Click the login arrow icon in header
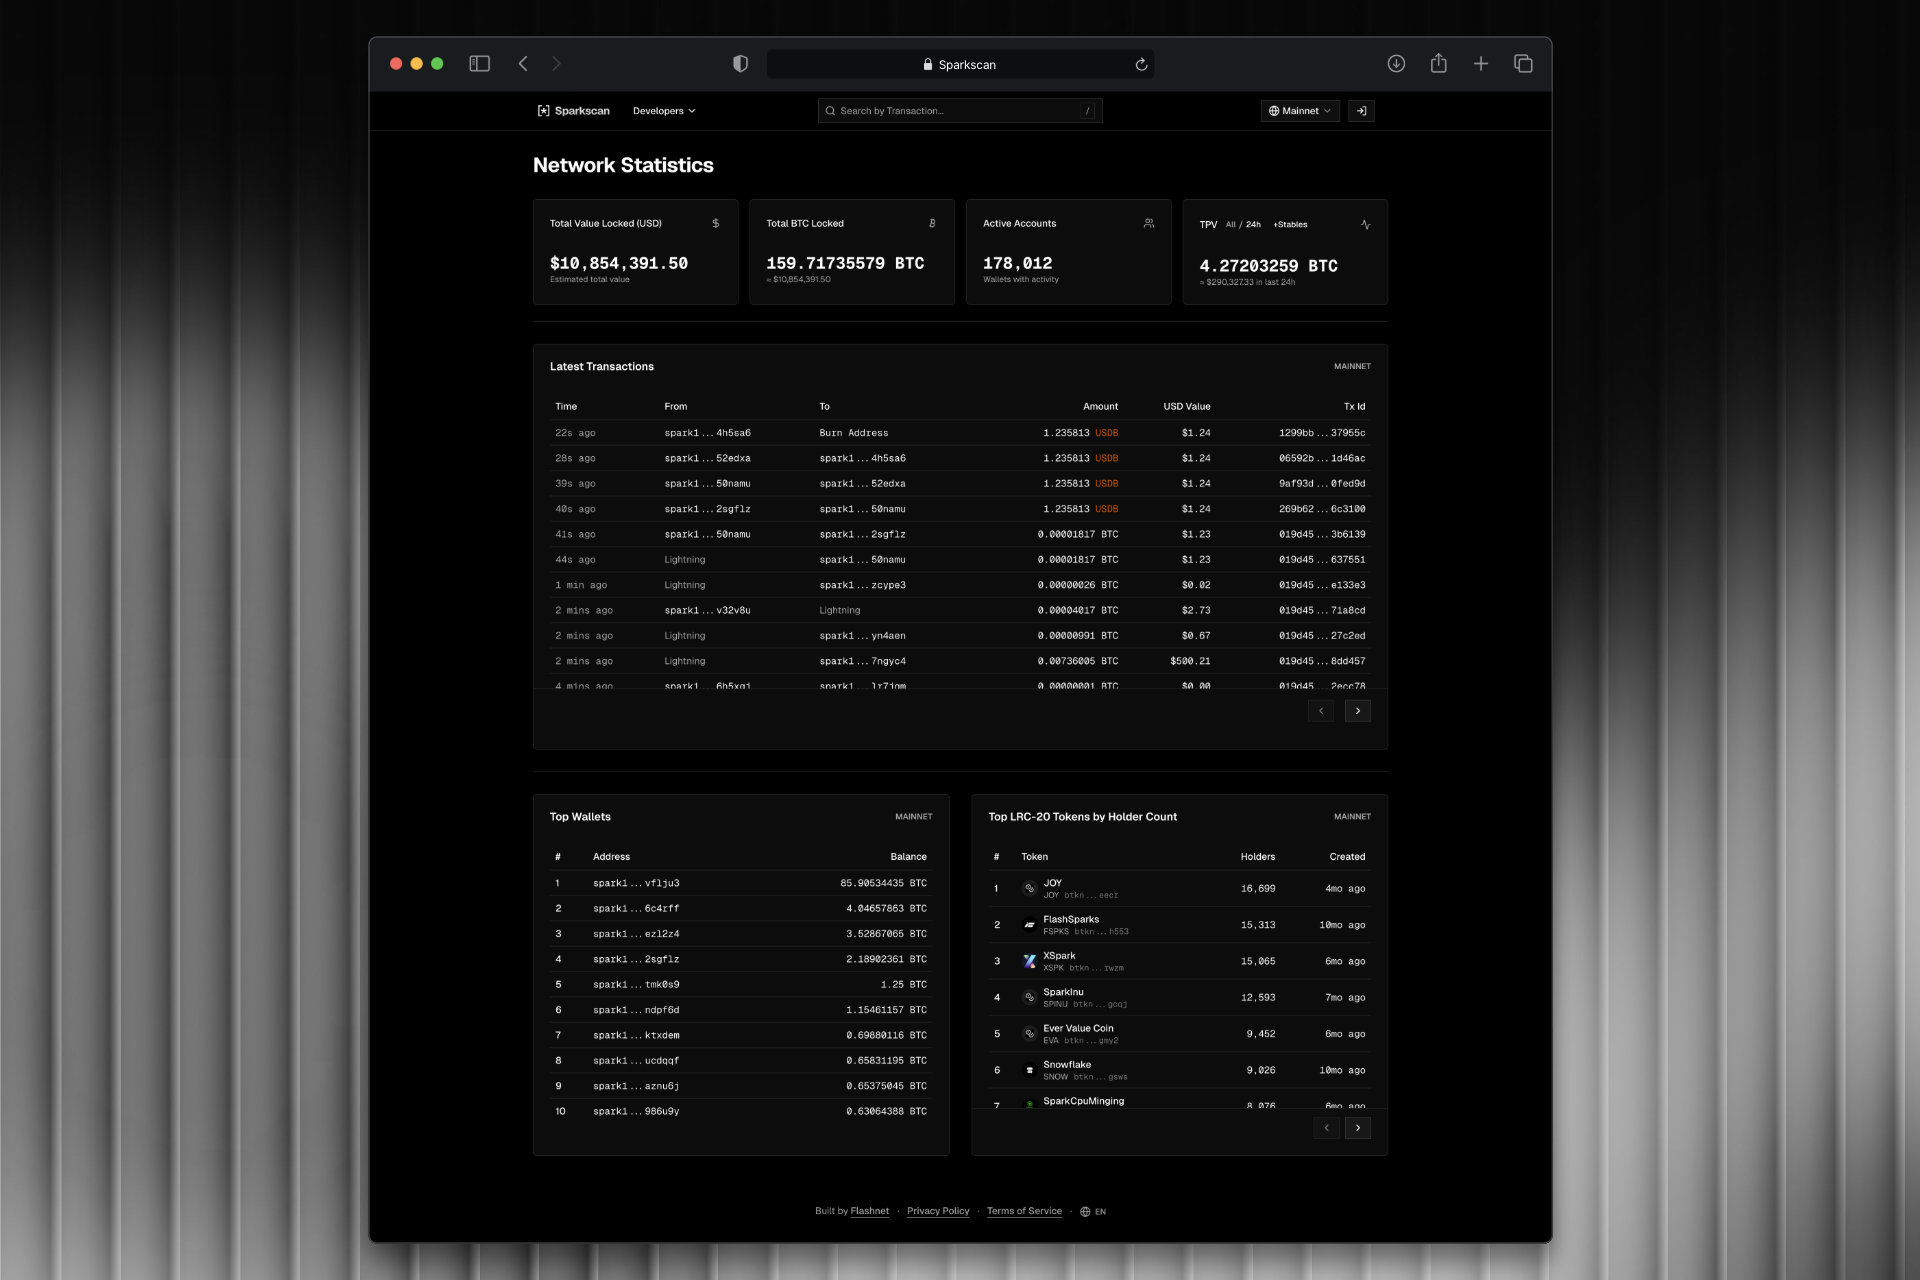 point(1361,111)
